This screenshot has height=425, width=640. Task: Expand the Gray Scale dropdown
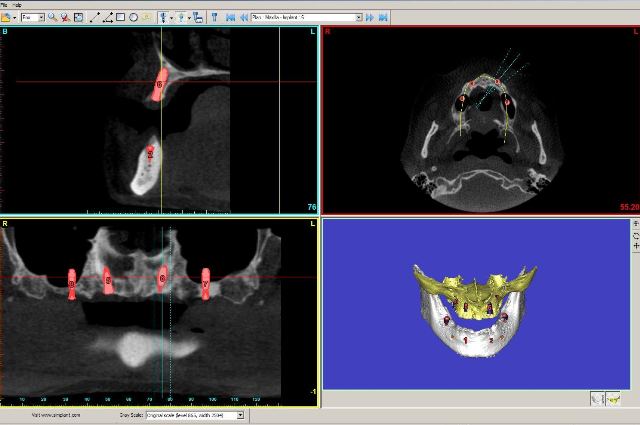tap(239, 414)
